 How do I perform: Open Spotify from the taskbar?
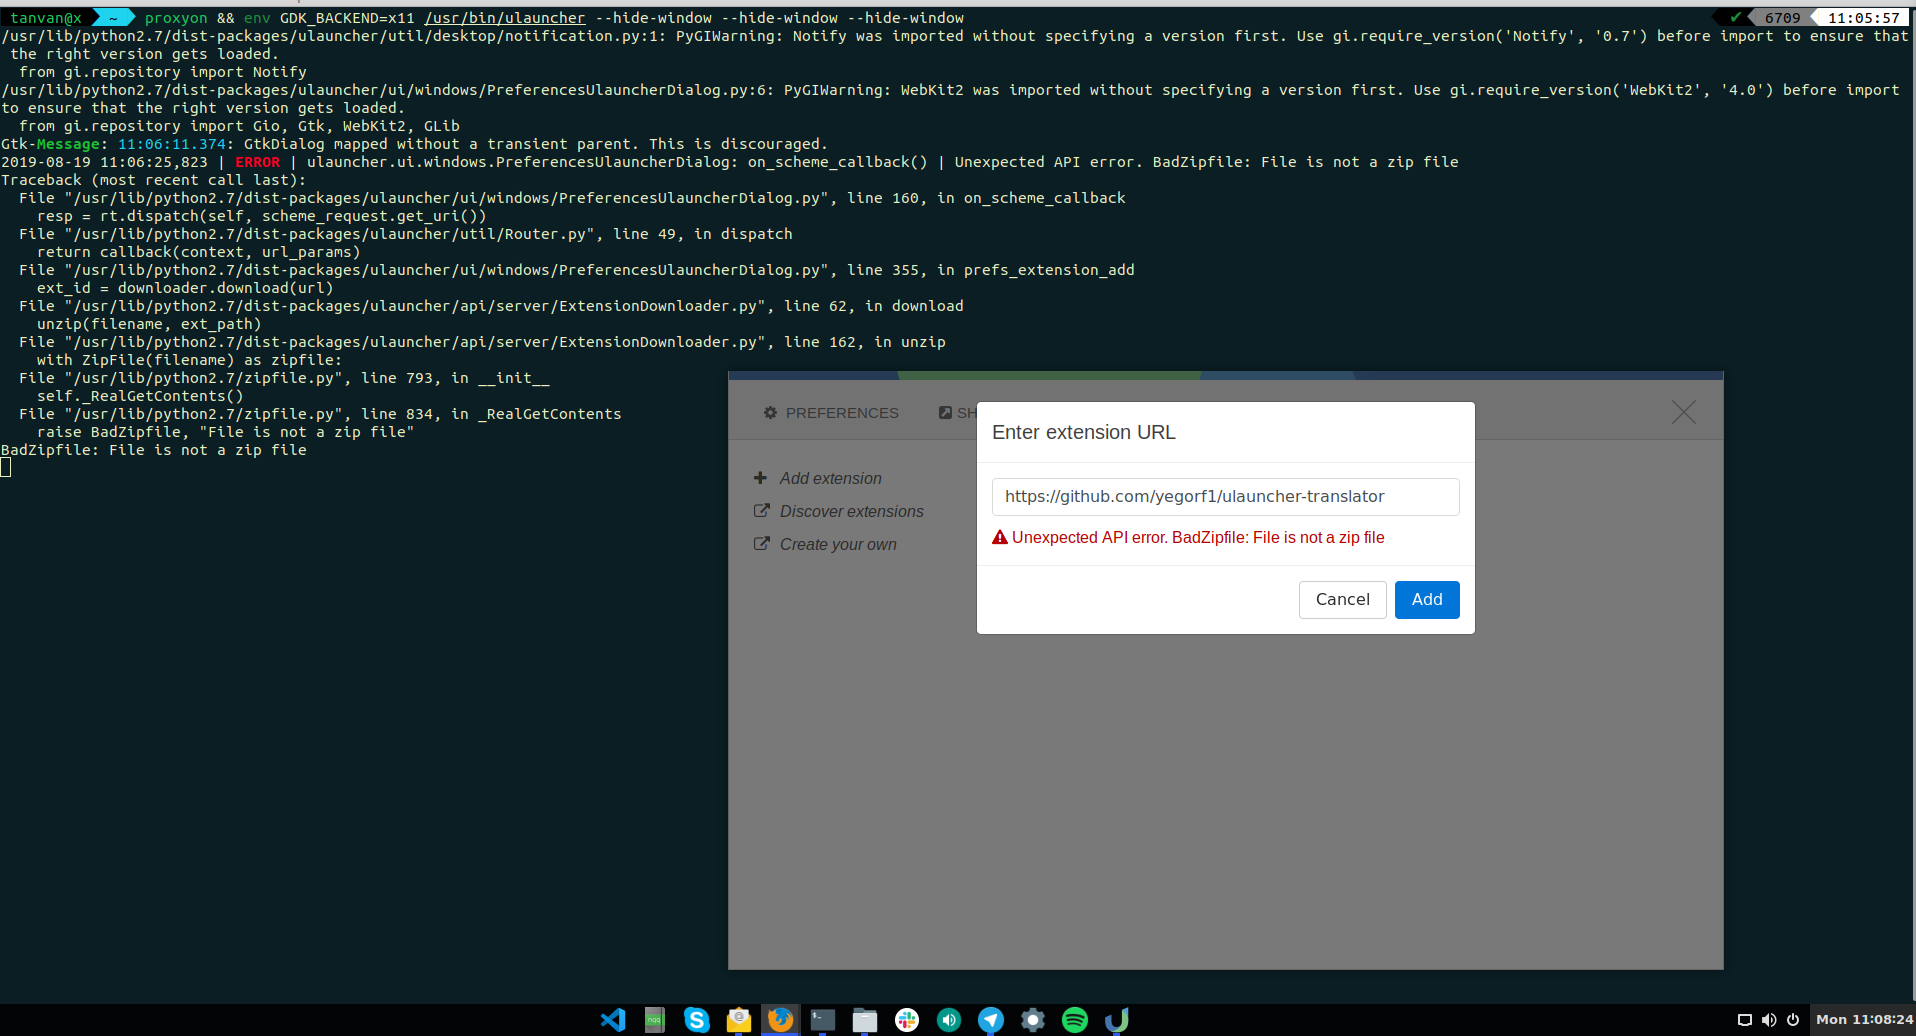(x=1074, y=1019)
